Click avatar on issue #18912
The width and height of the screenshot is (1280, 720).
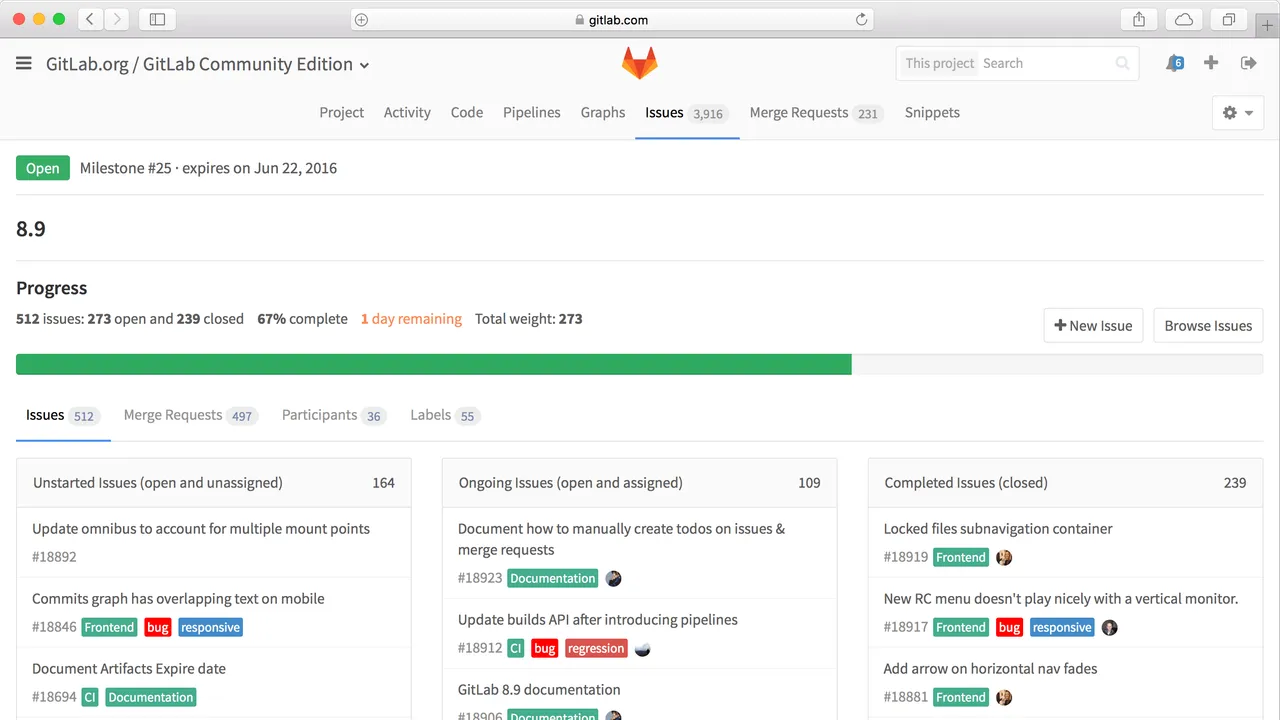coord(643,648)
